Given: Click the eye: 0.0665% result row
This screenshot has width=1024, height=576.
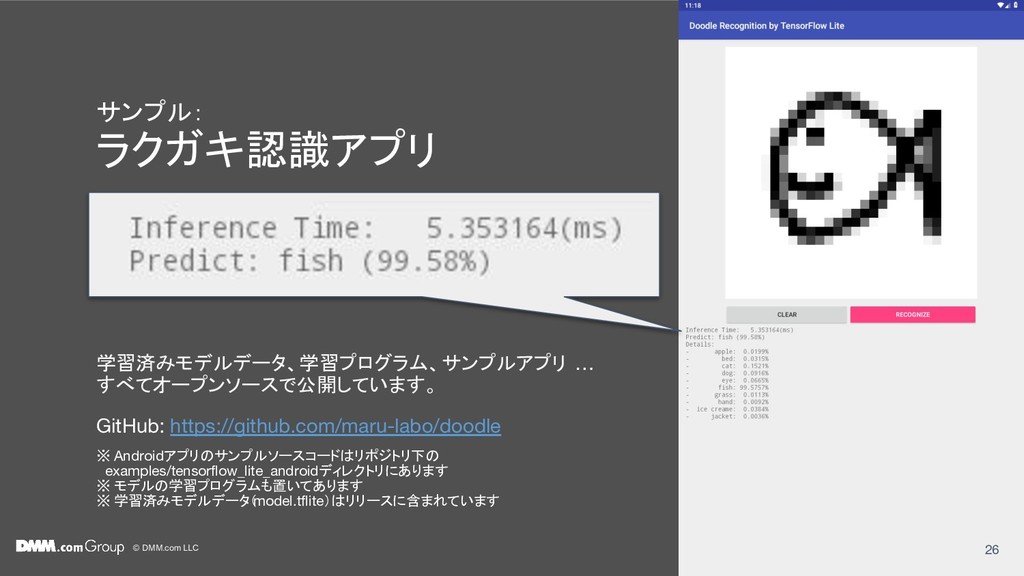Looking at the screenshot, I should pyautogui.click(x=727, y=380).
